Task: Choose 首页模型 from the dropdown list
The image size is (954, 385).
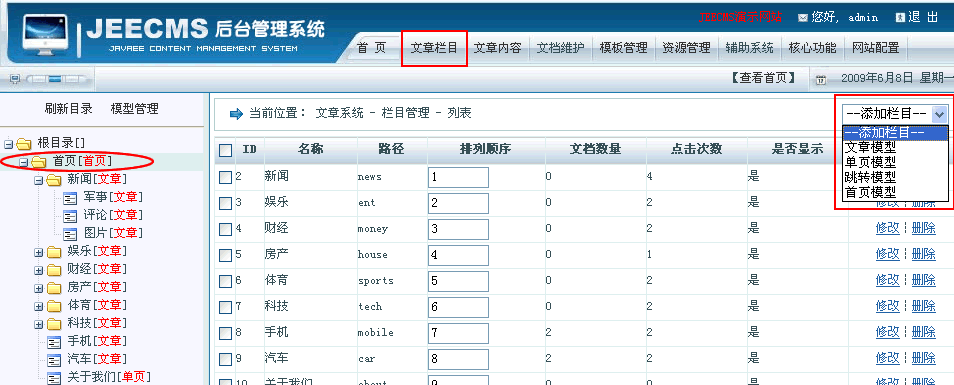Action: tap(870, 193)
